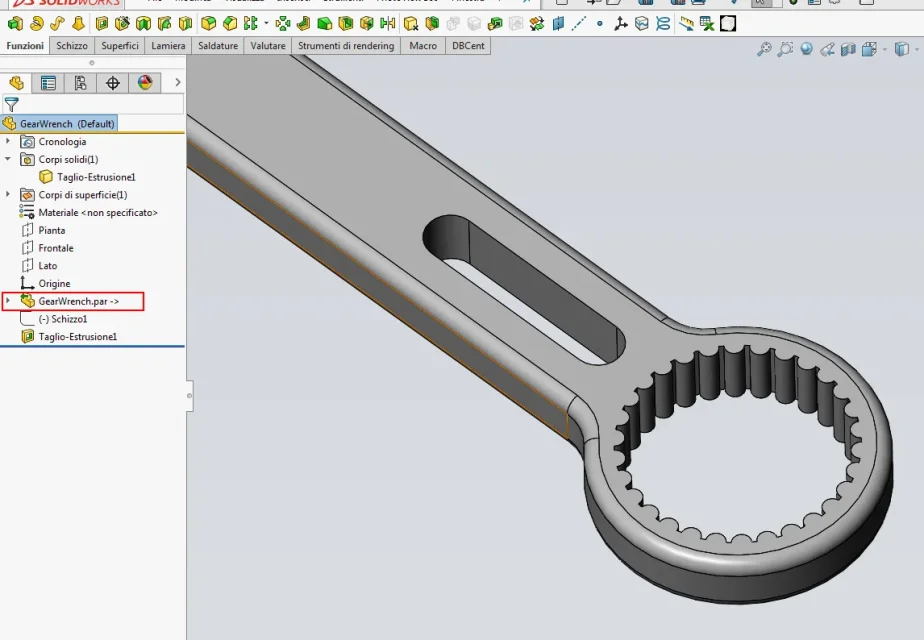Expand Corpi di superficie(1) node
This screenshot has width=924, height=640.
point(8,194)
